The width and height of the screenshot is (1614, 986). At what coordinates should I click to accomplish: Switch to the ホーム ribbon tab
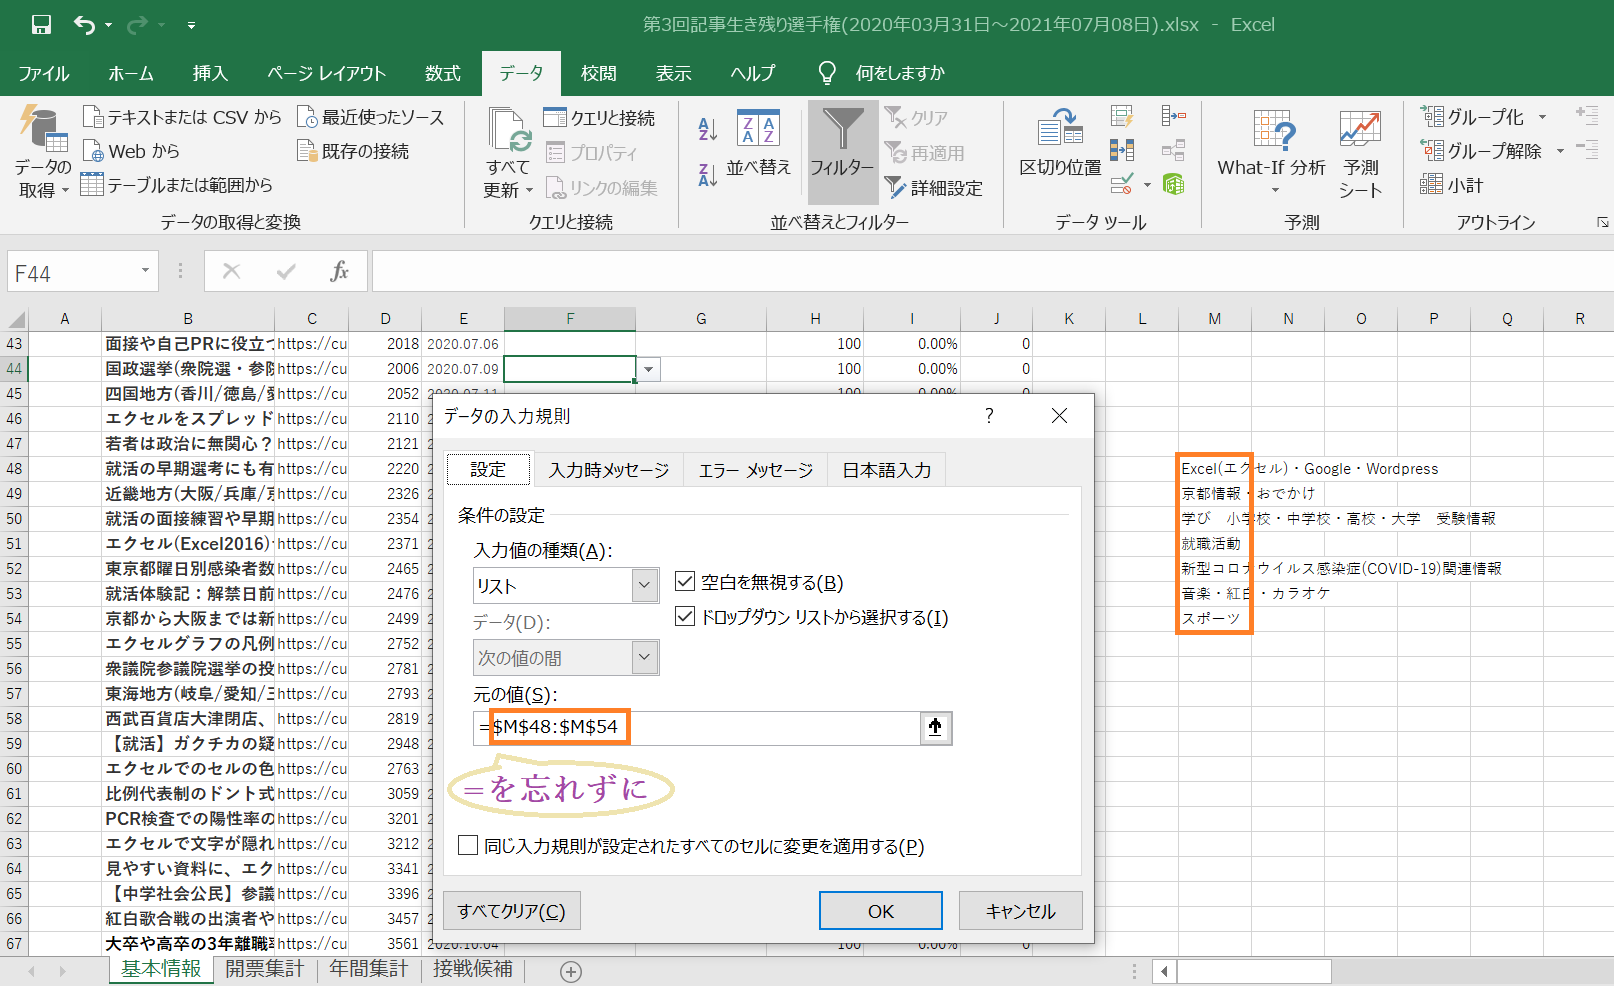point(131,73)
